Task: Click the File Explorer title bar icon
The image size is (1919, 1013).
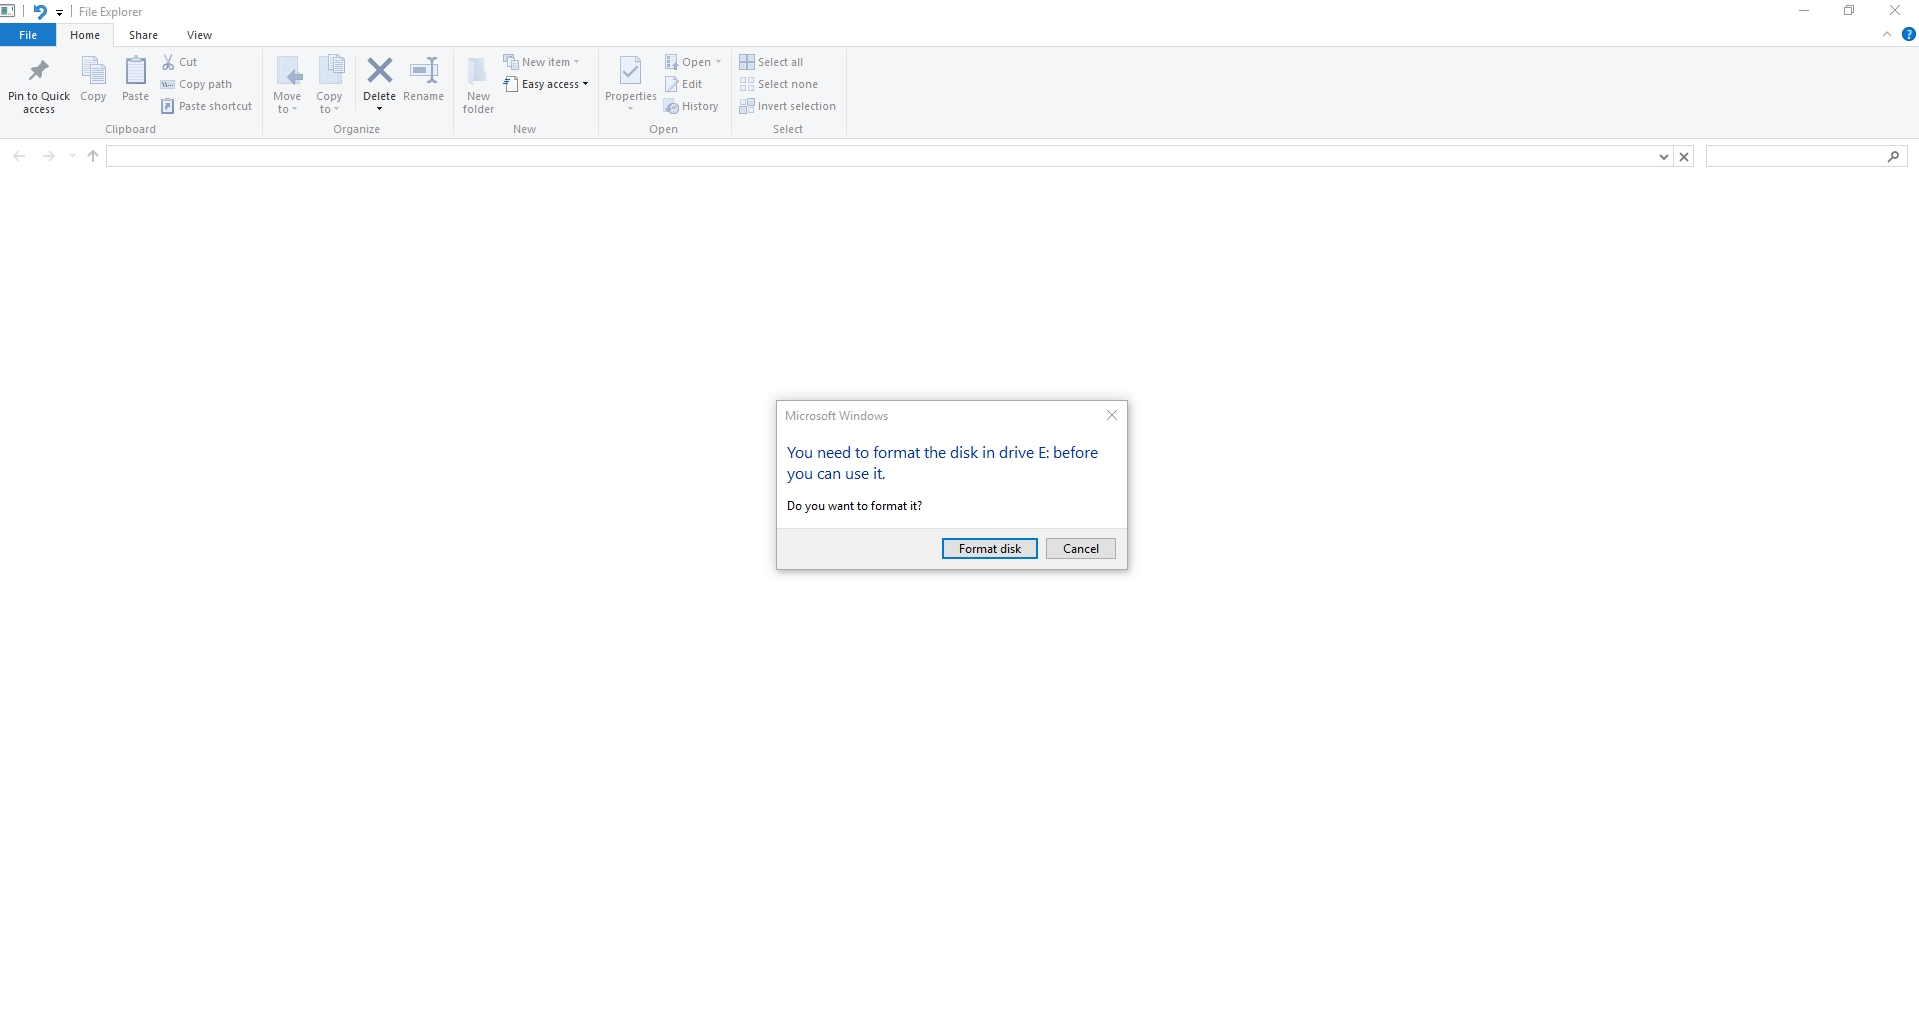Action: (7, 12)
